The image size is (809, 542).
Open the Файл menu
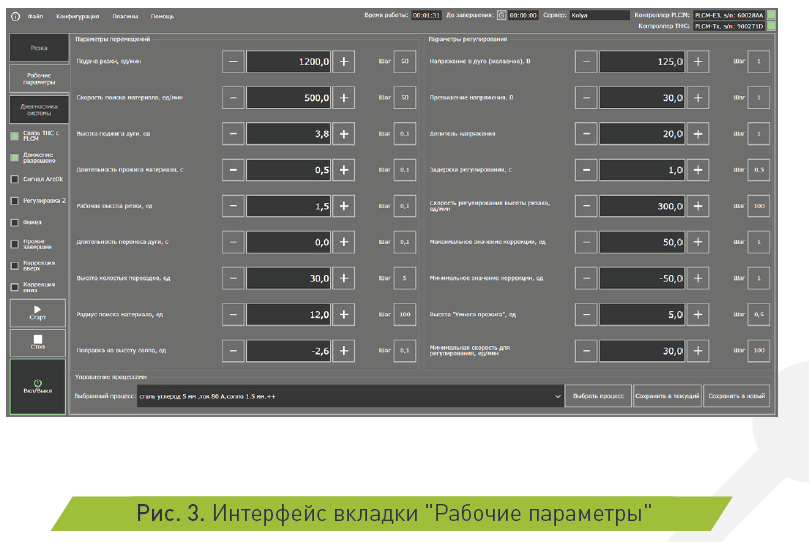pos(35,17)
